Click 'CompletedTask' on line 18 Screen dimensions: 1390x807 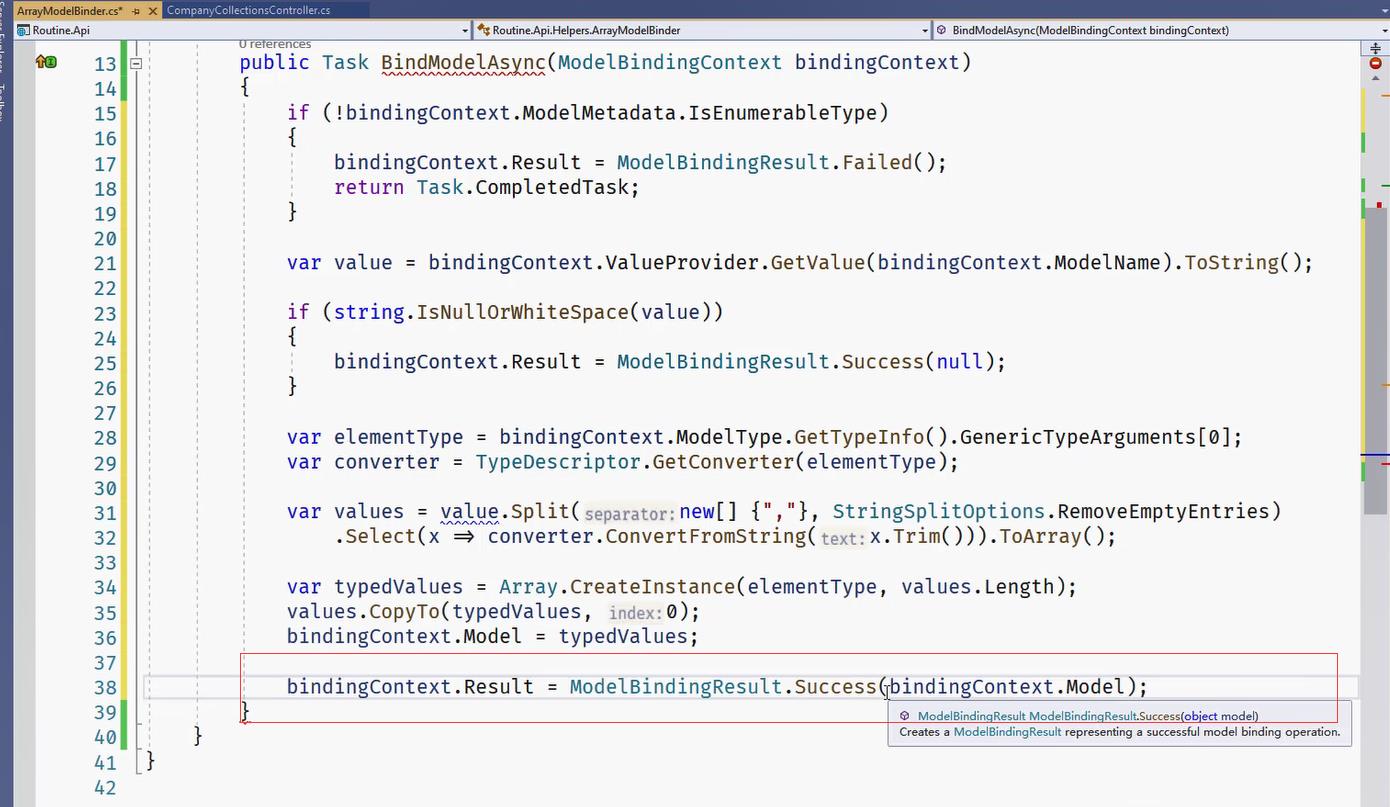click(x=552, y=187)
